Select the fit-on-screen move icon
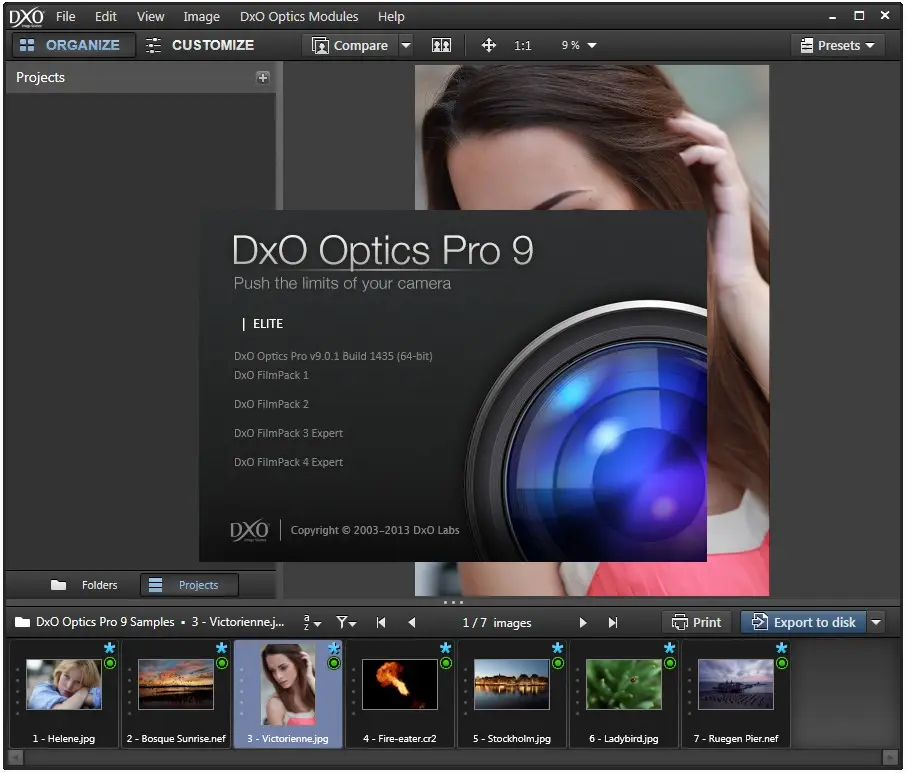This screenshot has width=907, height=773. (x=489, y=45)
